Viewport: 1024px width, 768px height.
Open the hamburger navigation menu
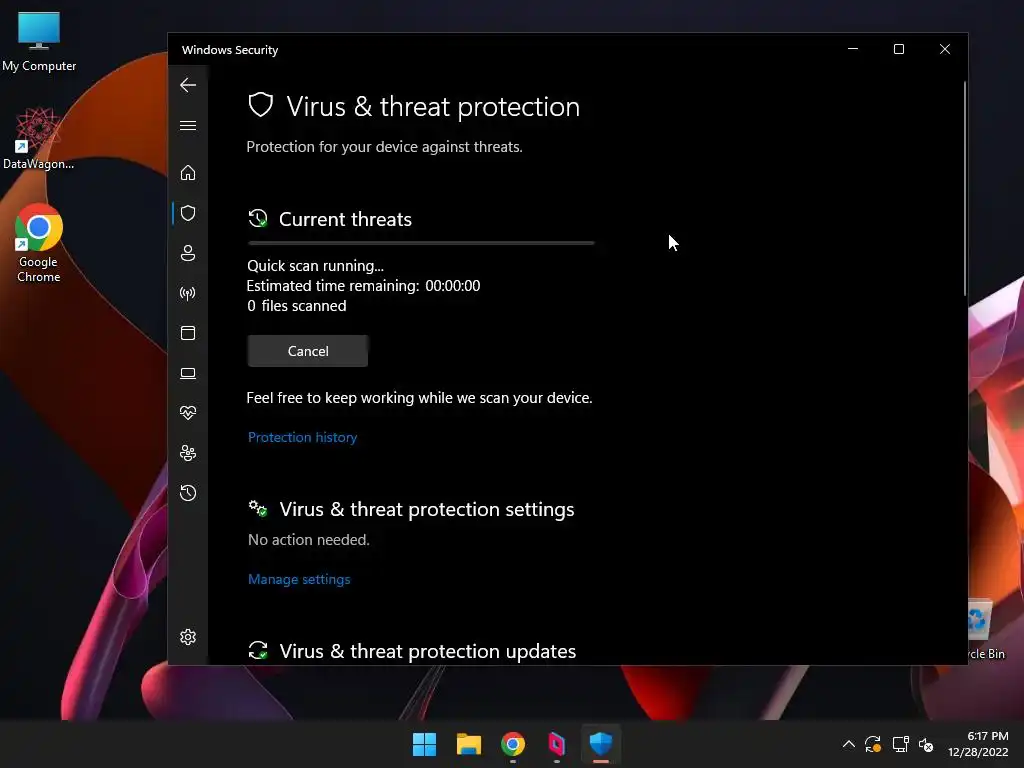coord(188,125)
